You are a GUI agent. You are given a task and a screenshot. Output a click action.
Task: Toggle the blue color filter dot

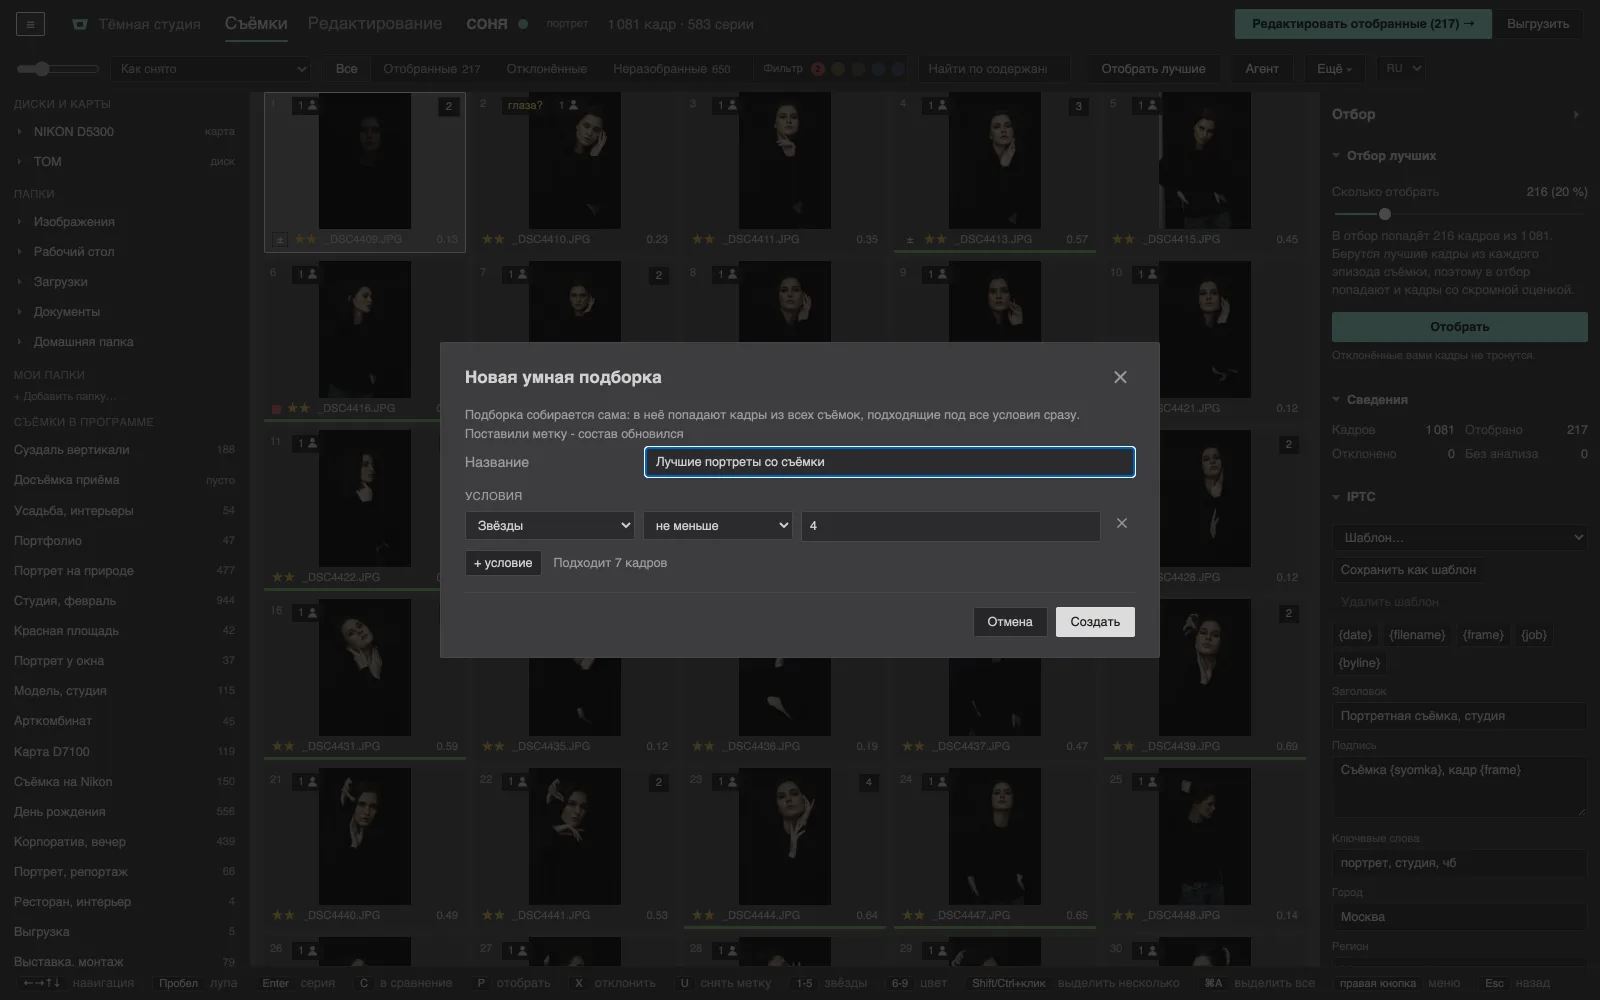point(878,69)
